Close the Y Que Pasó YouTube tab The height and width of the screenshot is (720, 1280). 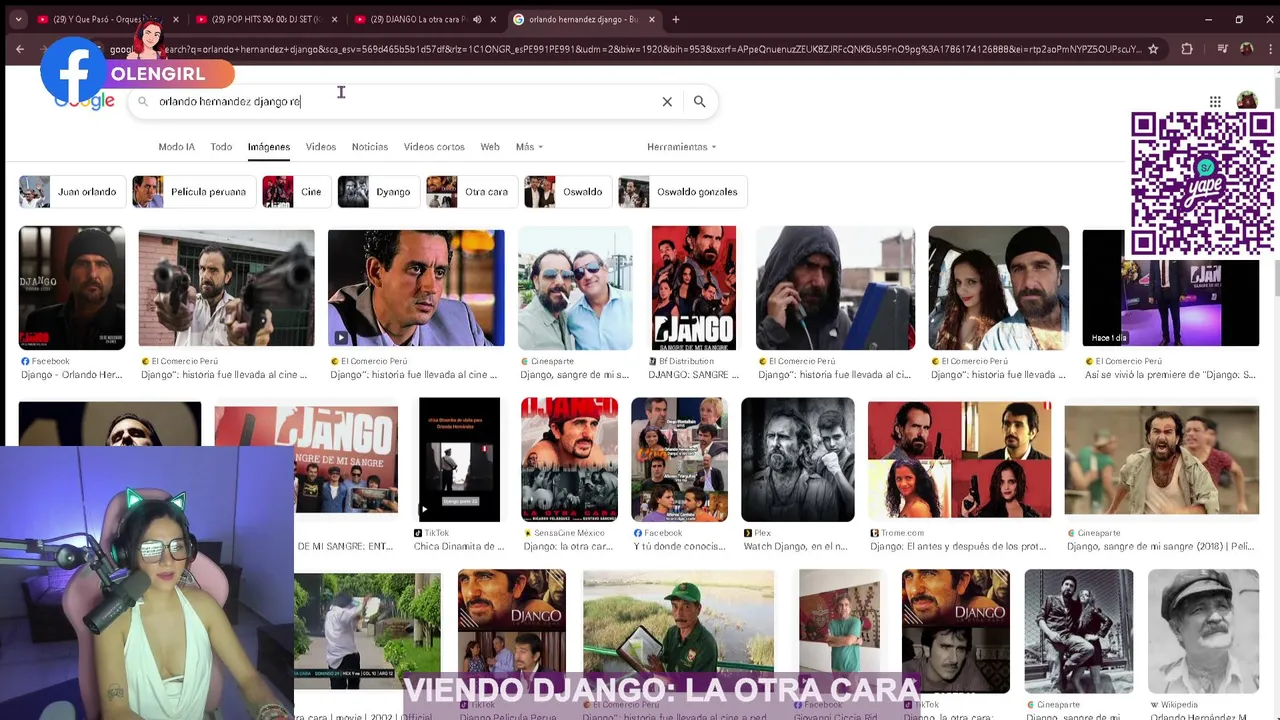(x=175, y=19)
